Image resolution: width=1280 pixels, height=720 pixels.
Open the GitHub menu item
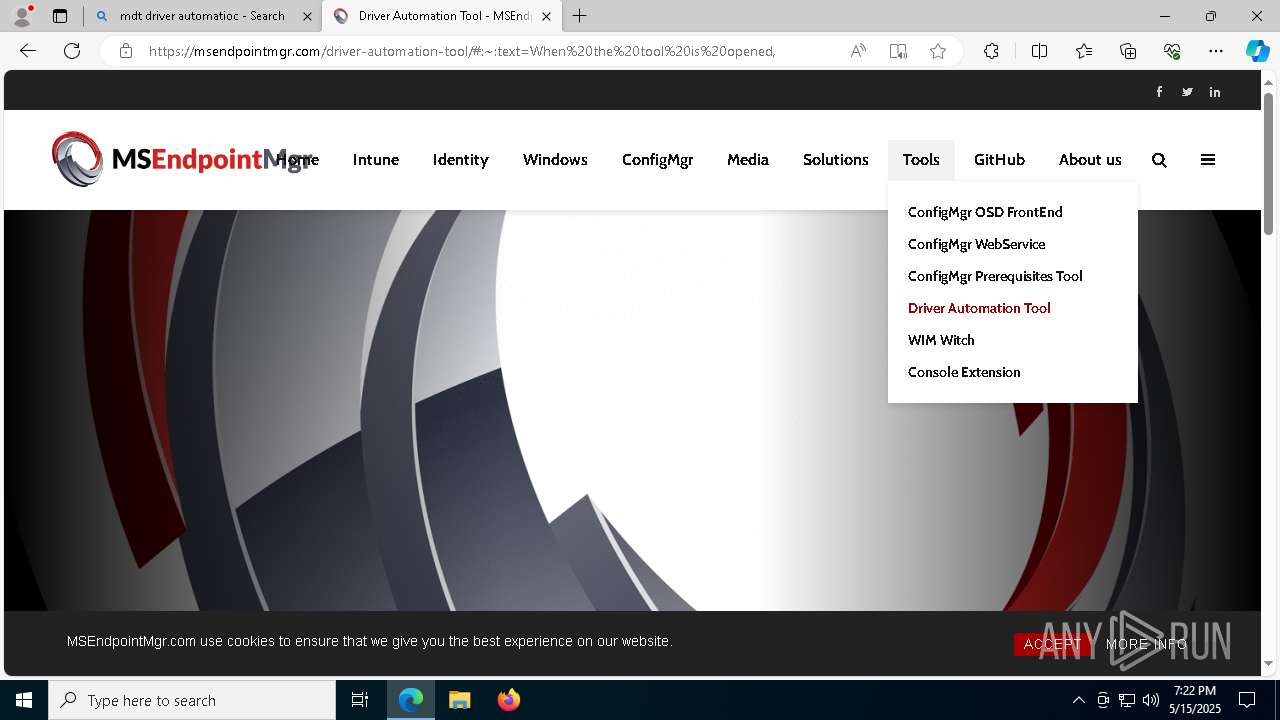point(1000,160)
